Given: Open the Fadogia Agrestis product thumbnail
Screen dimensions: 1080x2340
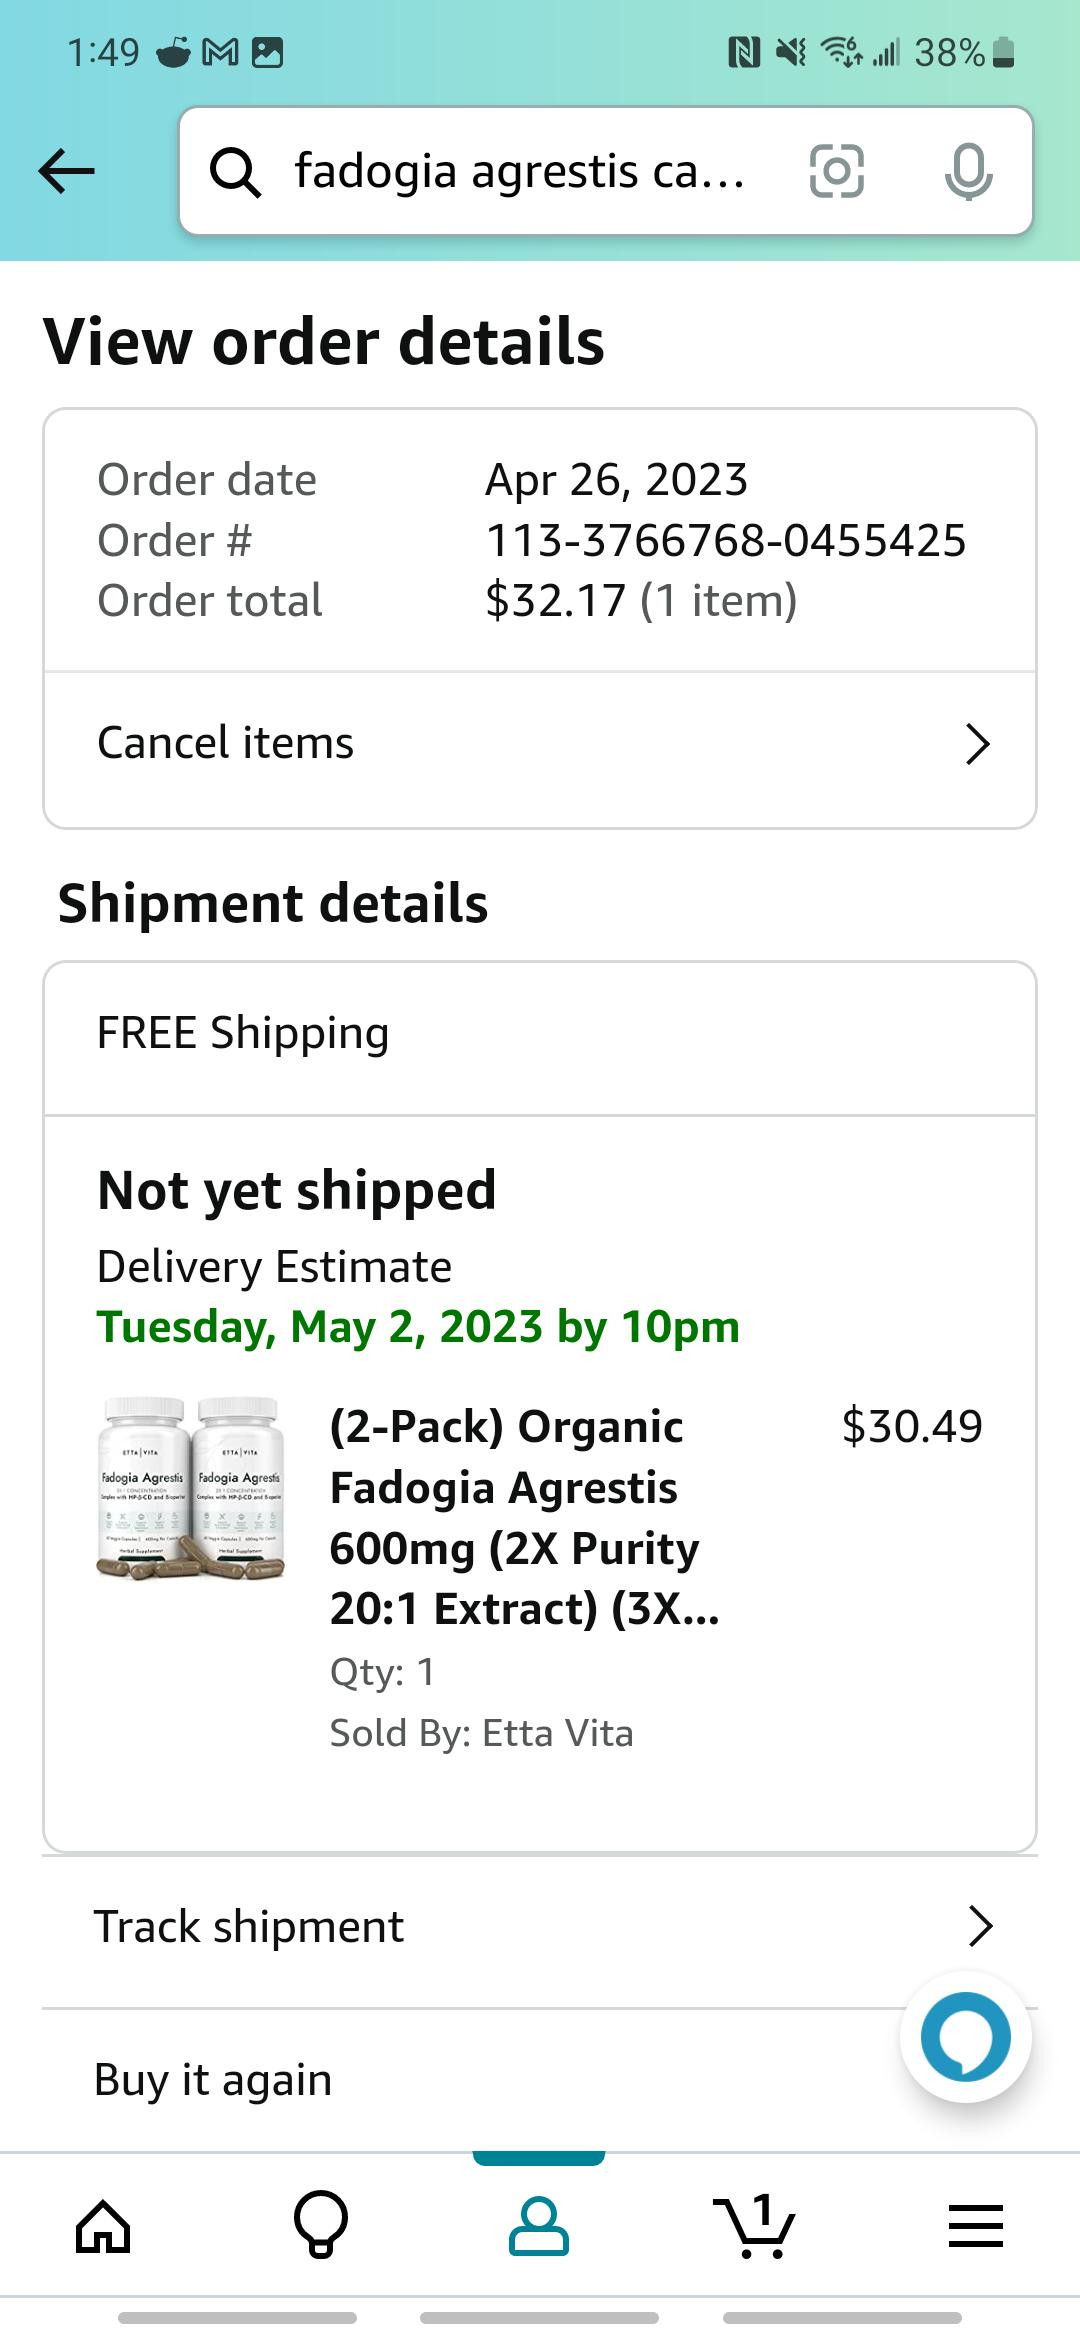Looking at the screenshot, I should pyautogui.click(x=190, y=1488).
